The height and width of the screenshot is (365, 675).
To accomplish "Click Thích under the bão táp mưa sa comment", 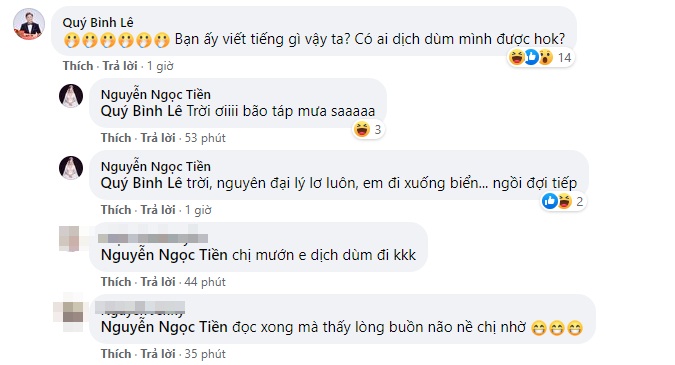I will (x=116, y=138).
